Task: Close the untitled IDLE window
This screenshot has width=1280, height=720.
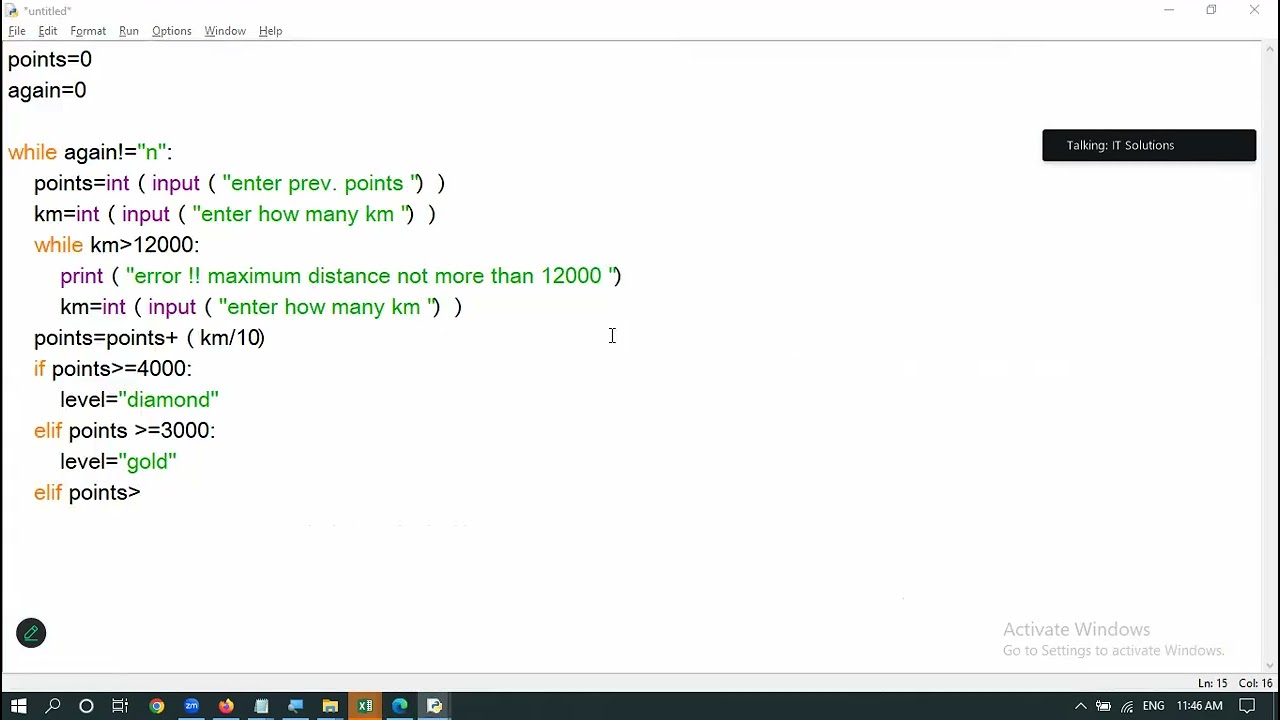Action: pyautogui.click(x=1254, y=10)
